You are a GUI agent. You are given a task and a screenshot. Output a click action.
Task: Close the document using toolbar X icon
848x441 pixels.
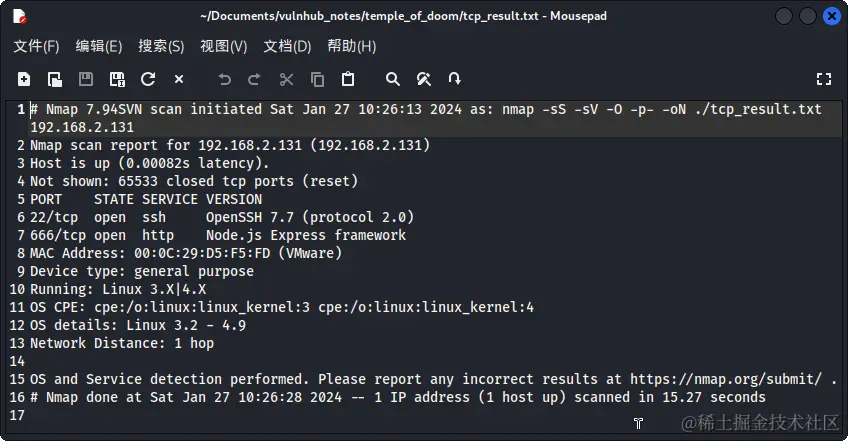(x=179, y=79)
